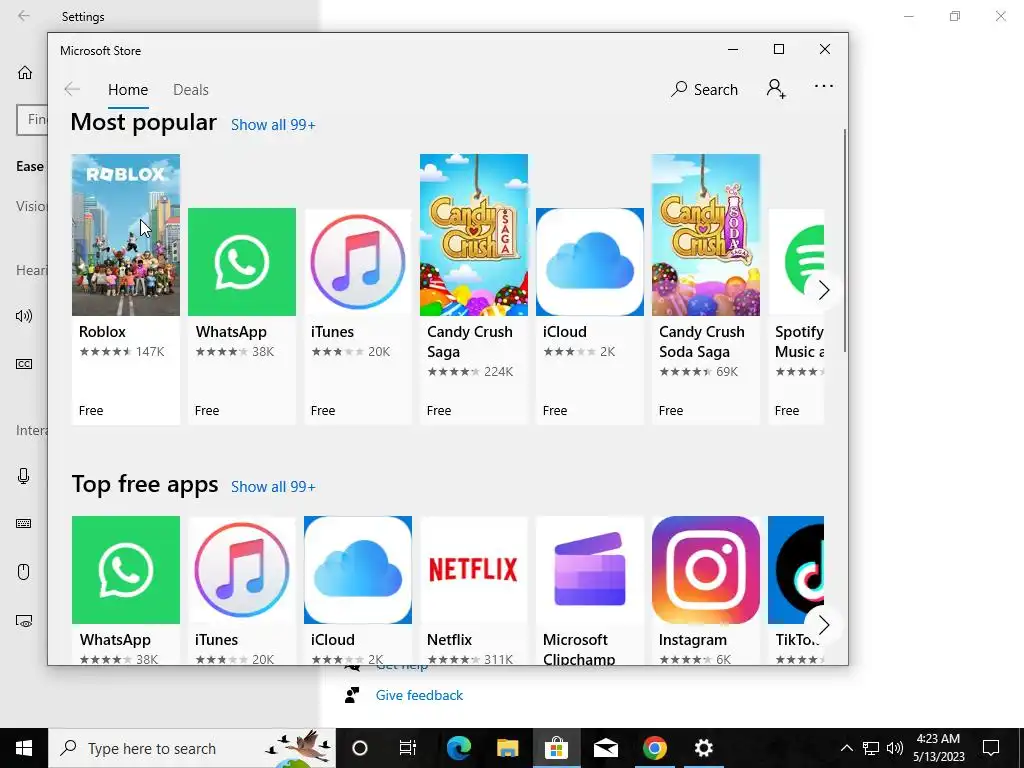Open iTunes icon in Most popular
The height and width of the screenshot is (768, 1024).
coord(358,262)
